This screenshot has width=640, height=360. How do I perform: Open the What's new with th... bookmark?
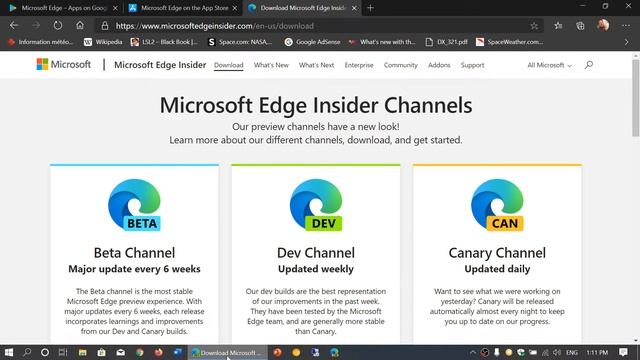pos(382,42)
